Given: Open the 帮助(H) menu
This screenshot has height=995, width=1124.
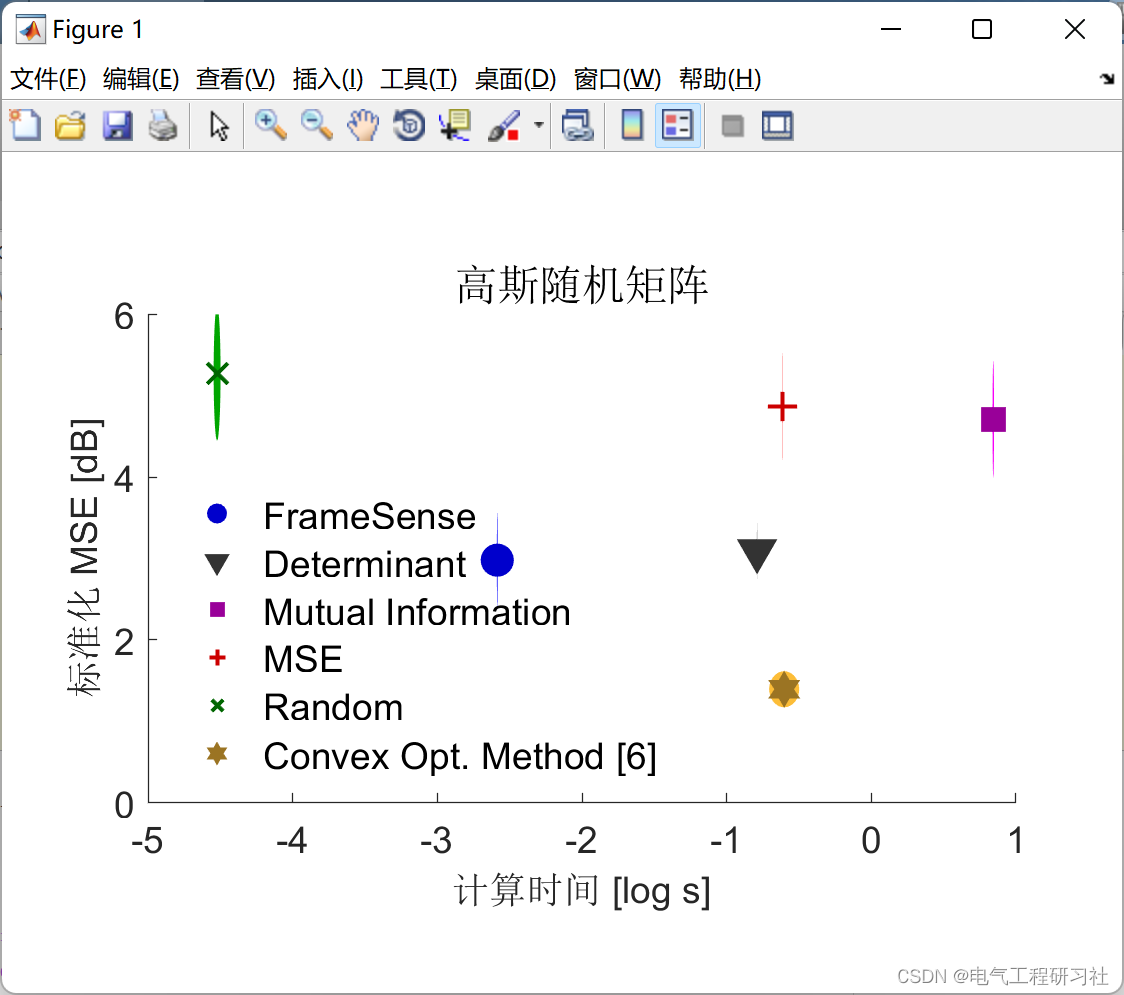Looking at the screenshot, I should [720, 79].
